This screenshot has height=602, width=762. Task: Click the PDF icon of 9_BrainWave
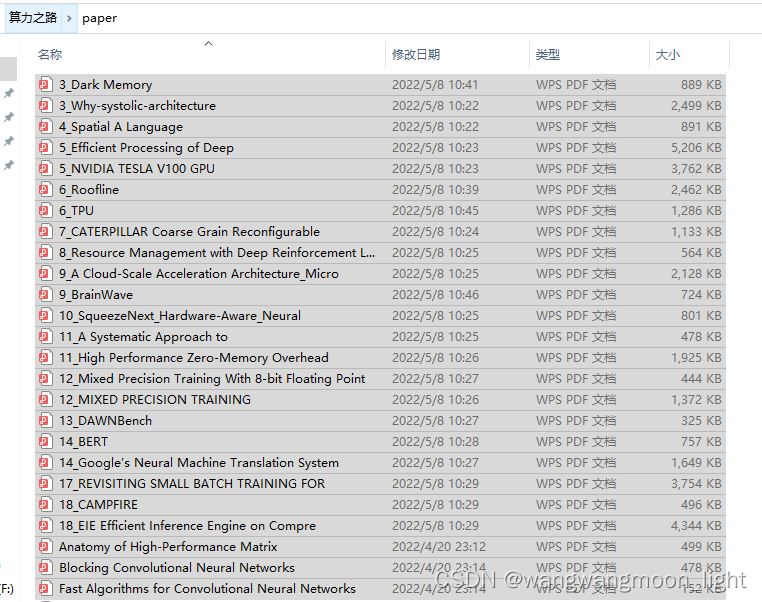45,294
